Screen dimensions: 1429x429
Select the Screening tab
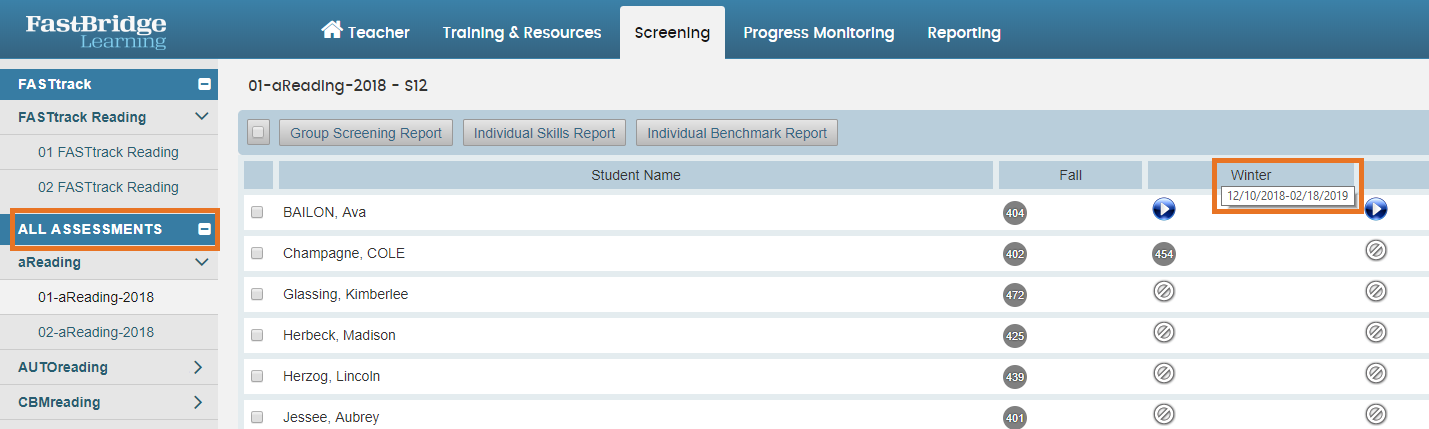(x=672, y=33)
